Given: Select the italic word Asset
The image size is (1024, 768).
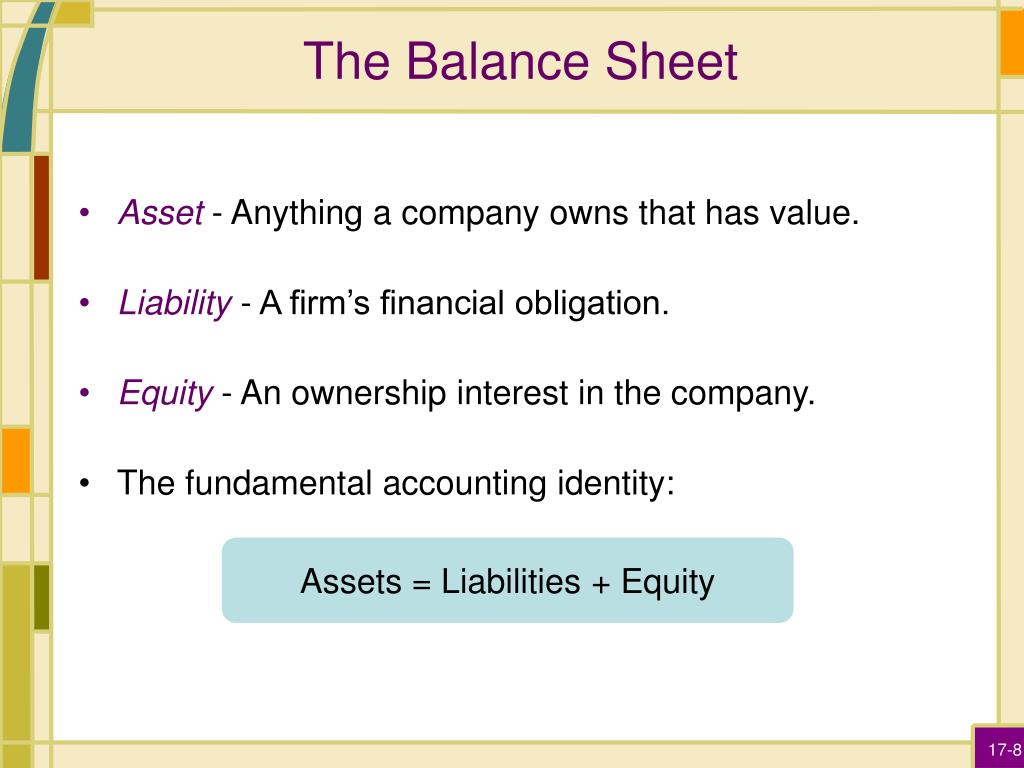Looking at the screenshot, I should point(161,213).
